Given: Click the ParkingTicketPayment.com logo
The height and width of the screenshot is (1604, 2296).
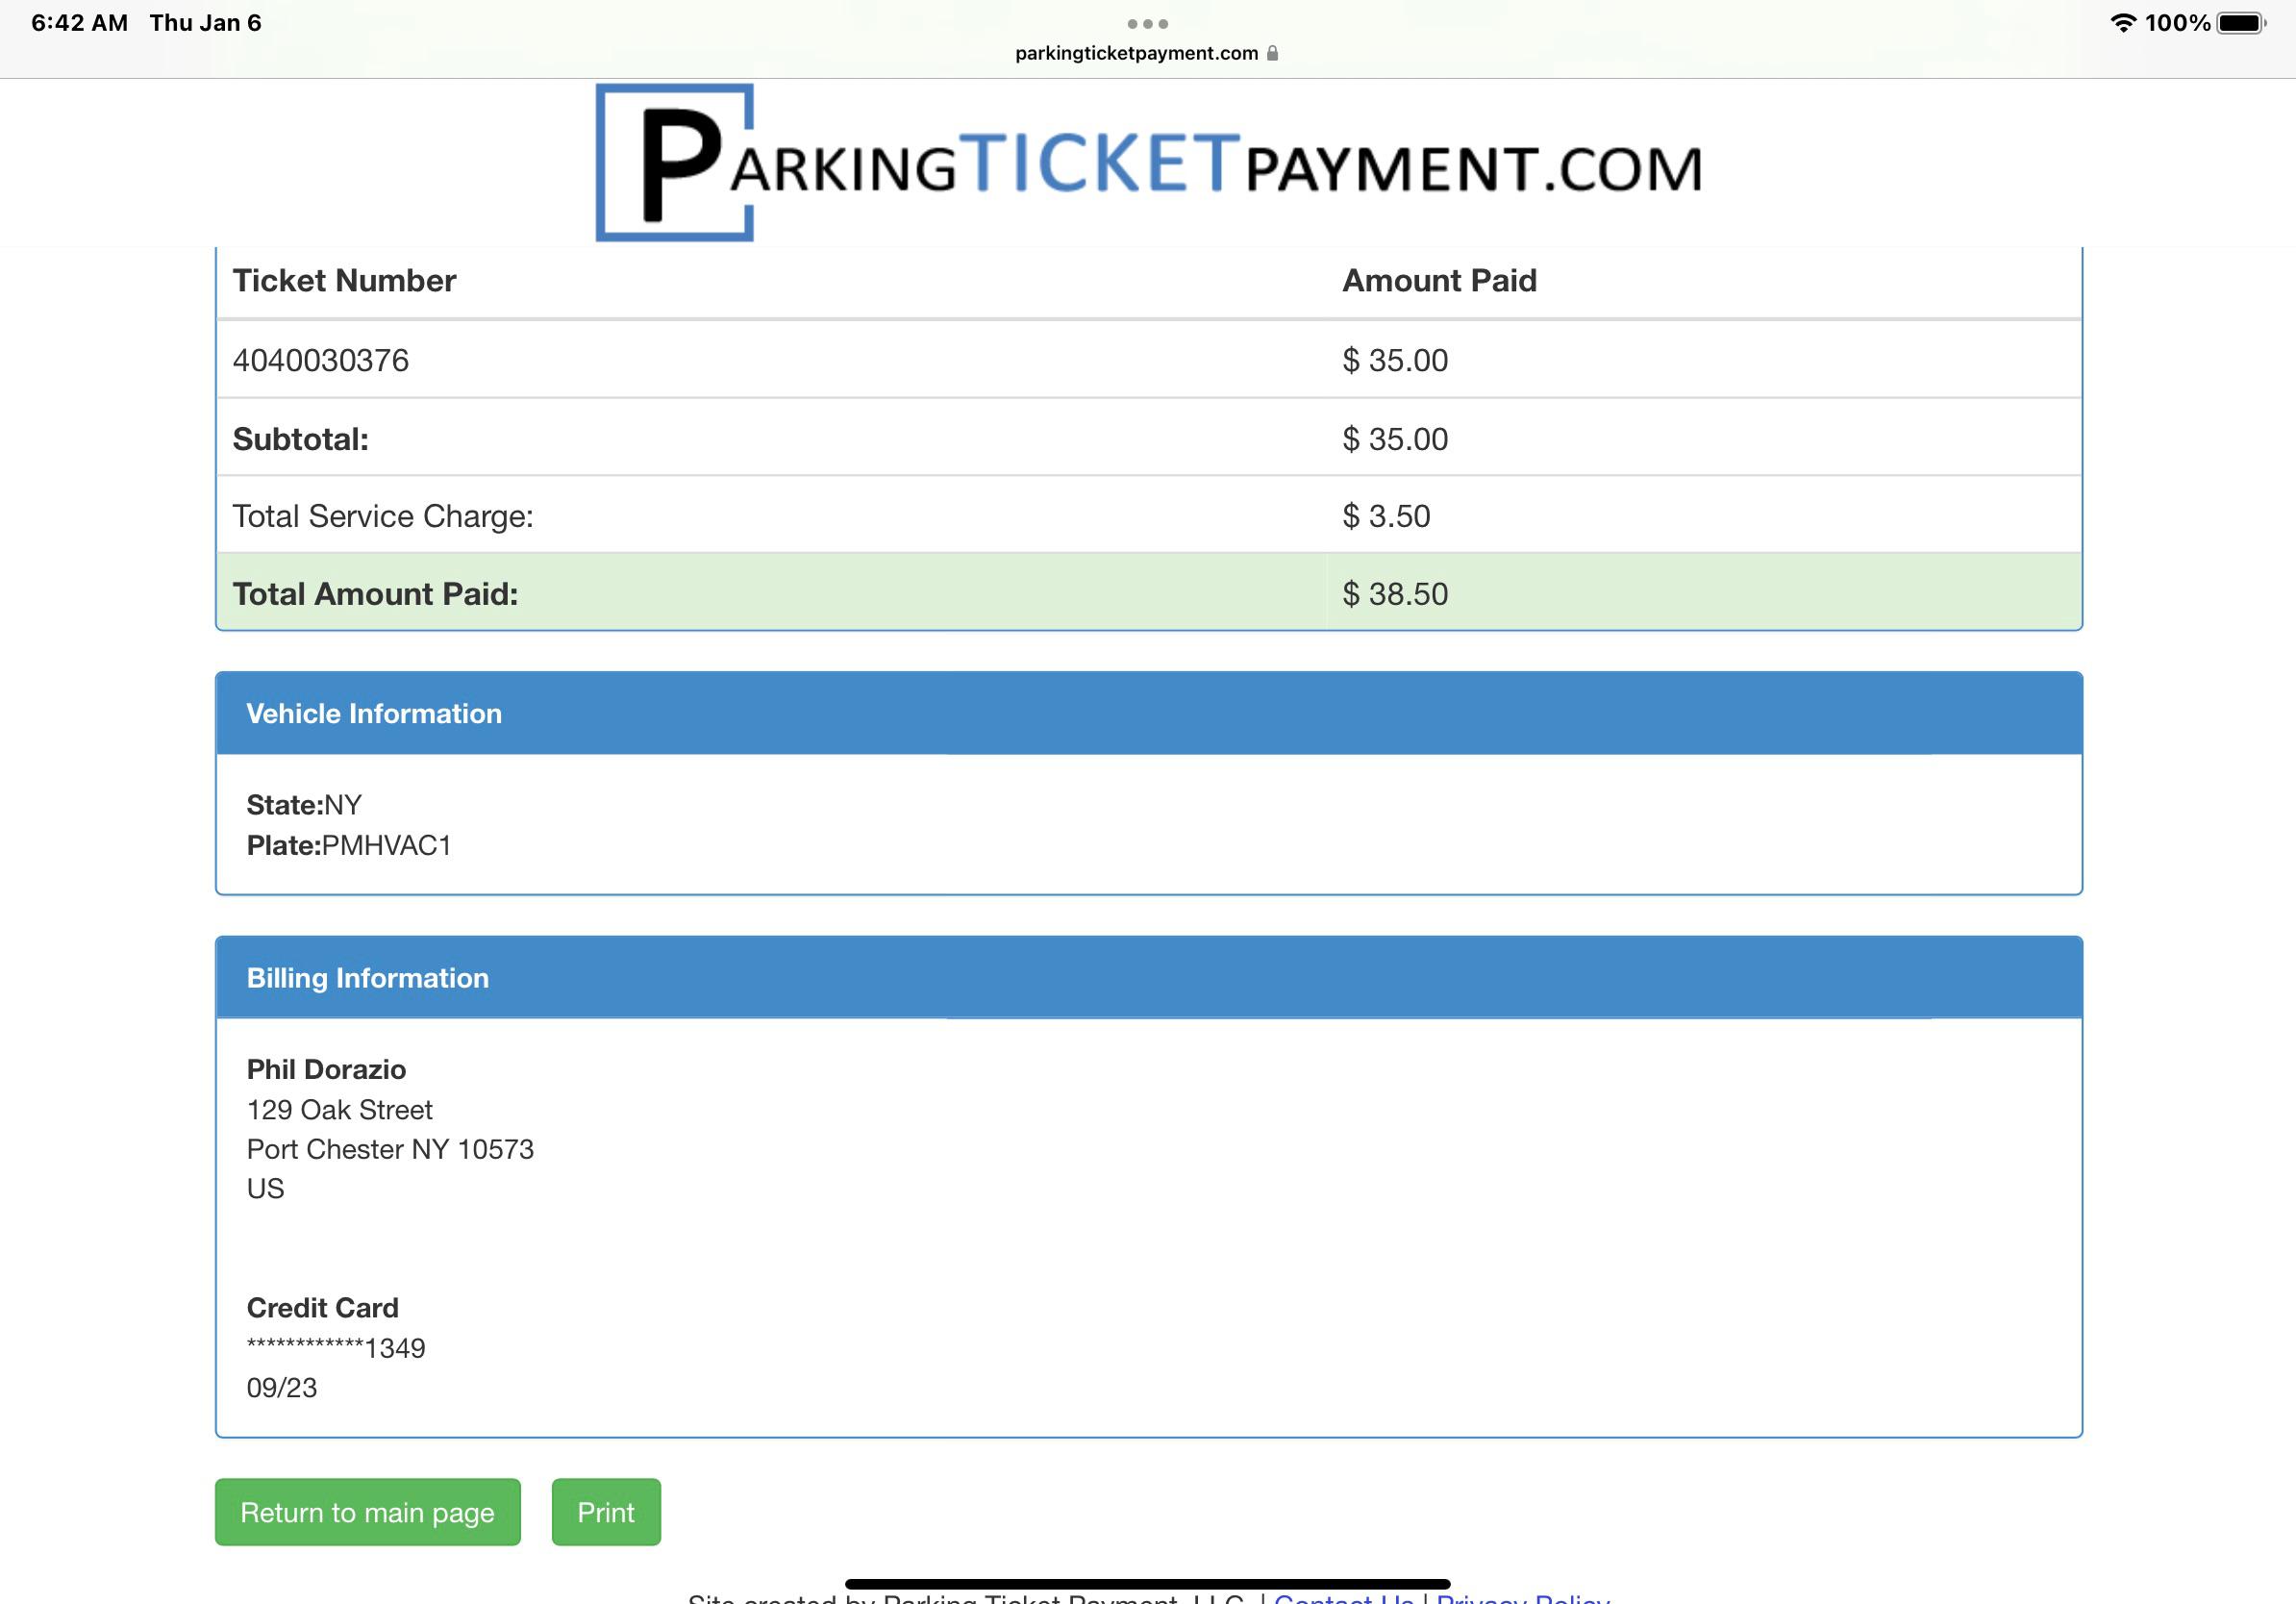Looking at the screenshot, I should coord(1148,163).
